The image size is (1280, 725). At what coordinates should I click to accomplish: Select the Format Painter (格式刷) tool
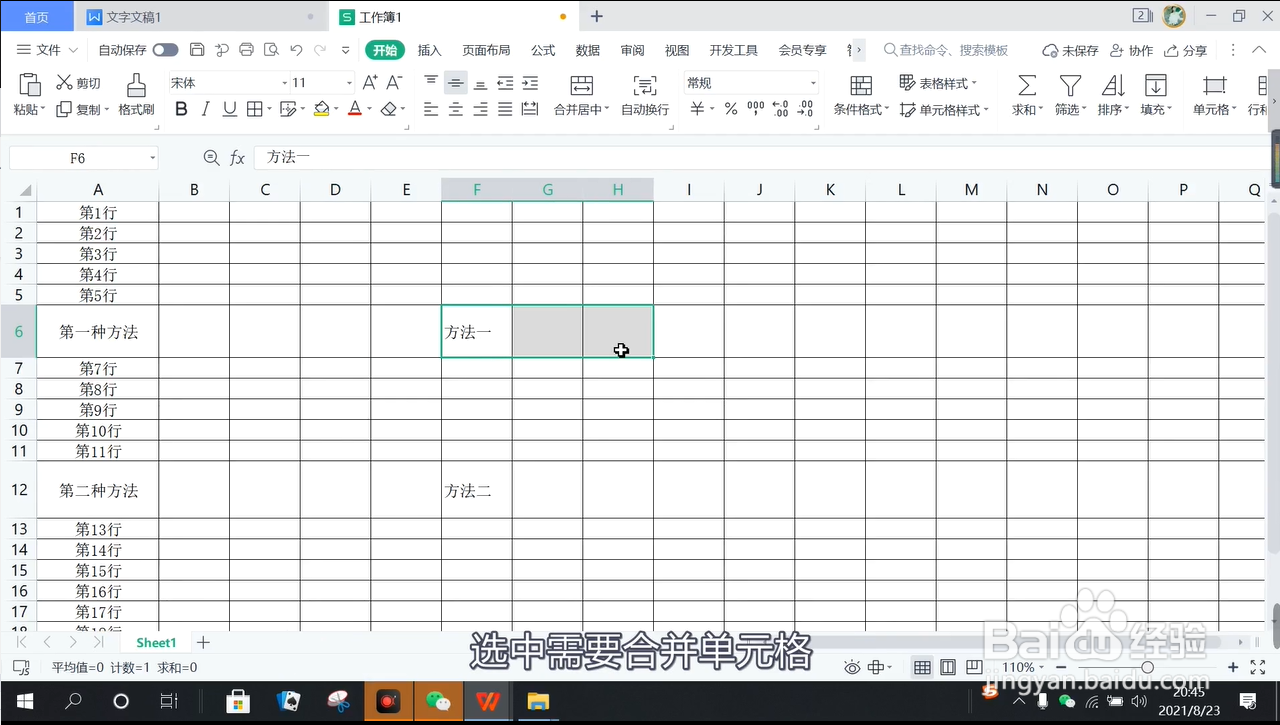pyautogui.click(x=135, y=96)
